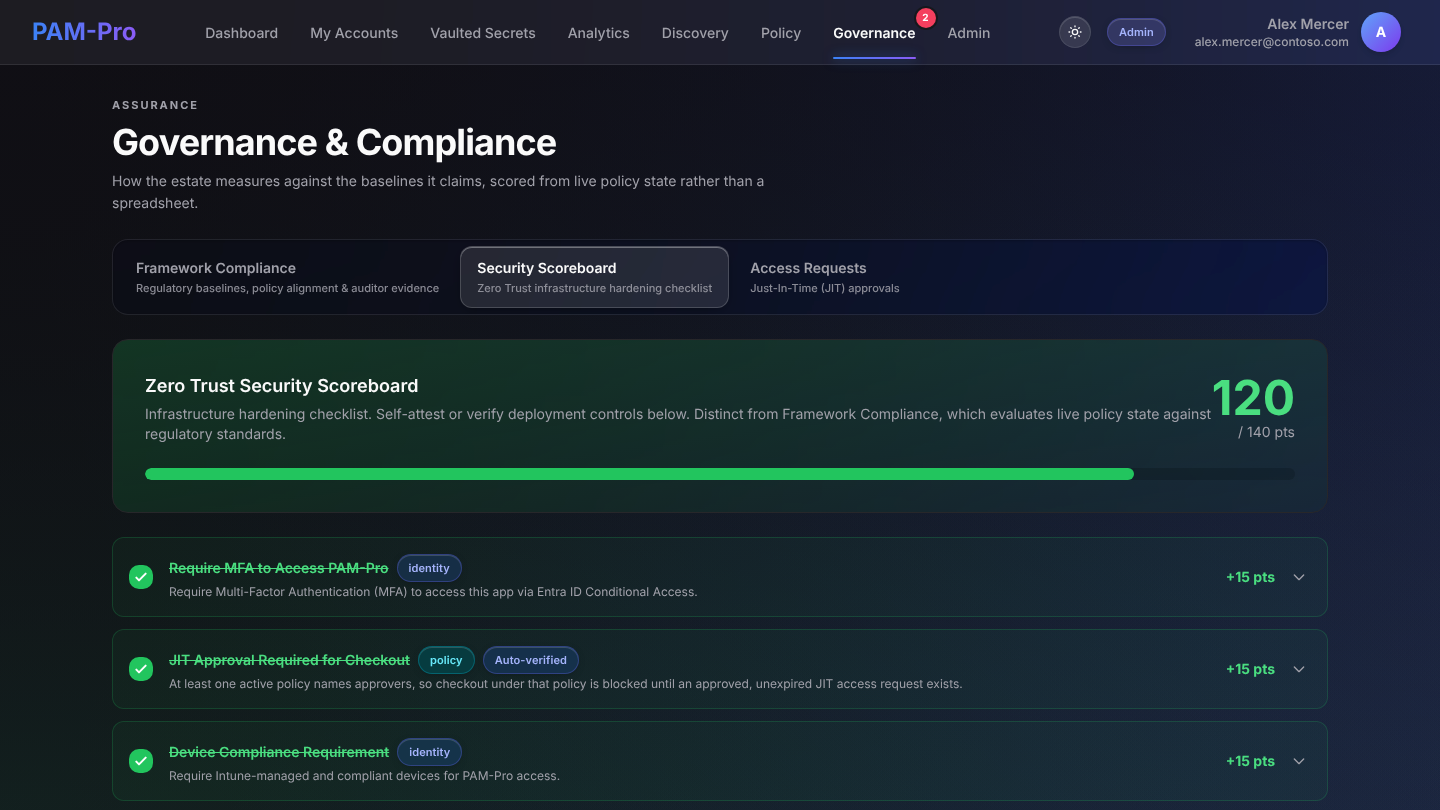The height and width of the screenshot is (810, 1440).
Task: Toggle the Device Compliance check mark
Action: 141,761
